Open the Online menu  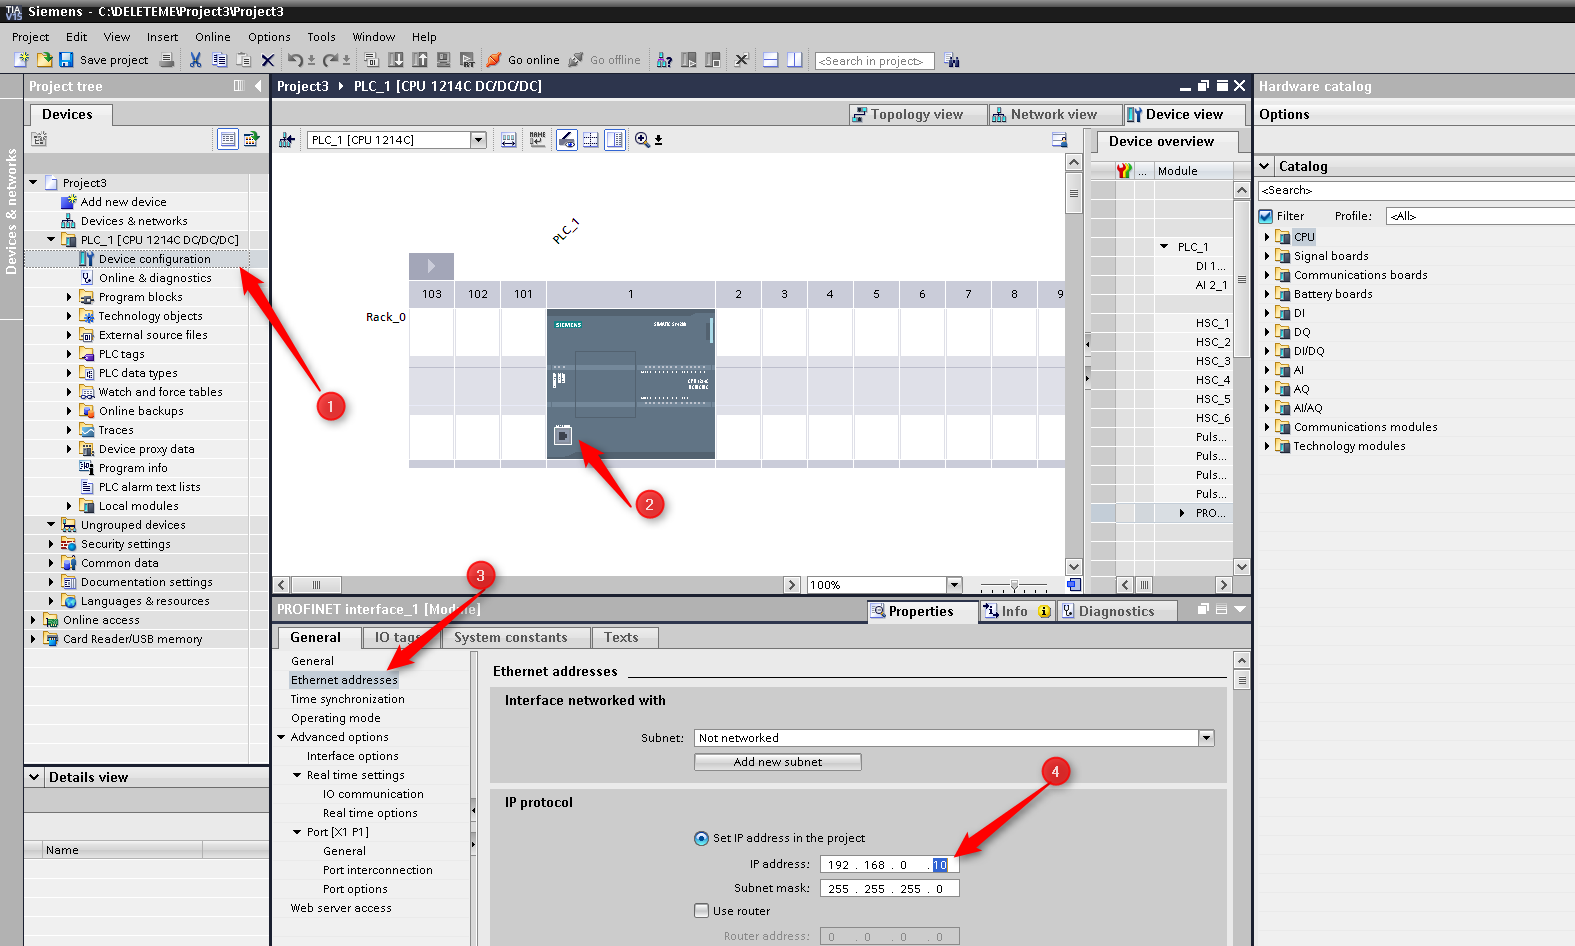pos(213,37)
